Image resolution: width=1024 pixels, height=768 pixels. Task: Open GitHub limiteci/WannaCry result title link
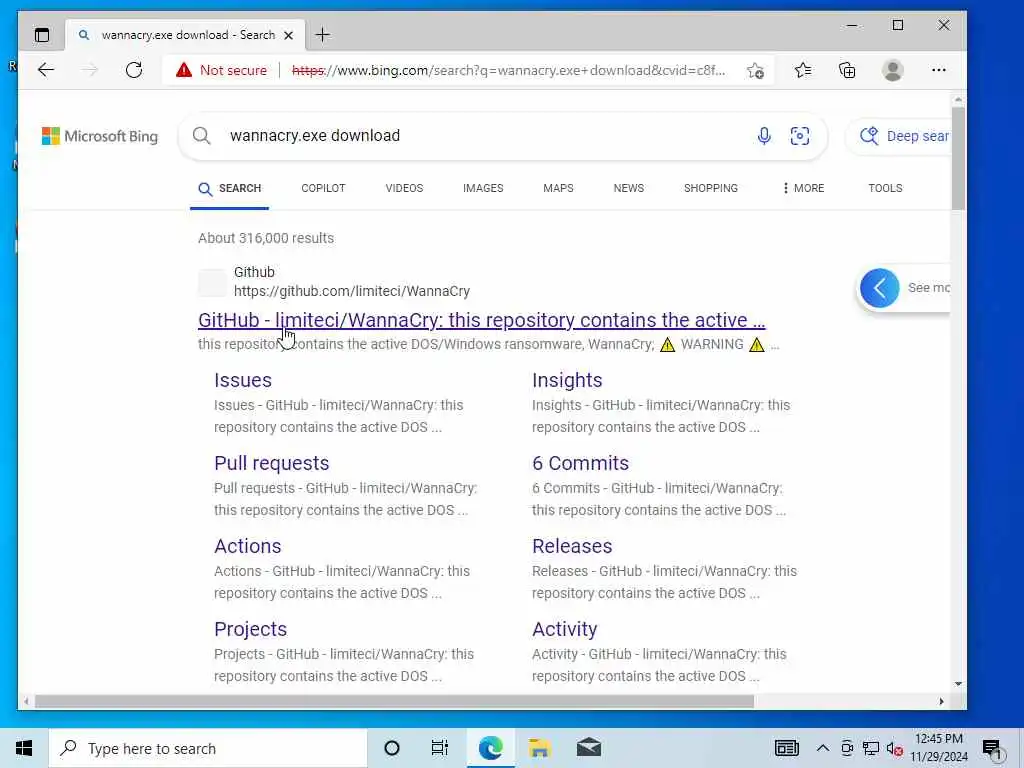(481, 320)
